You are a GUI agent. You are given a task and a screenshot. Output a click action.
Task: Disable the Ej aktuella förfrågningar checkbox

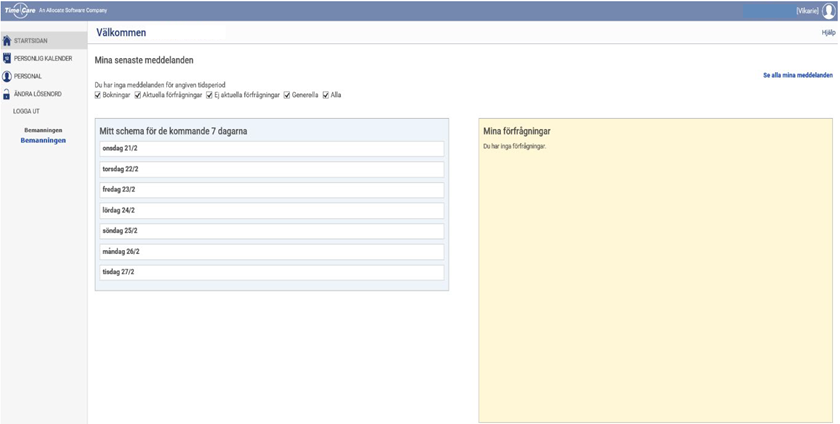[209, 95]
